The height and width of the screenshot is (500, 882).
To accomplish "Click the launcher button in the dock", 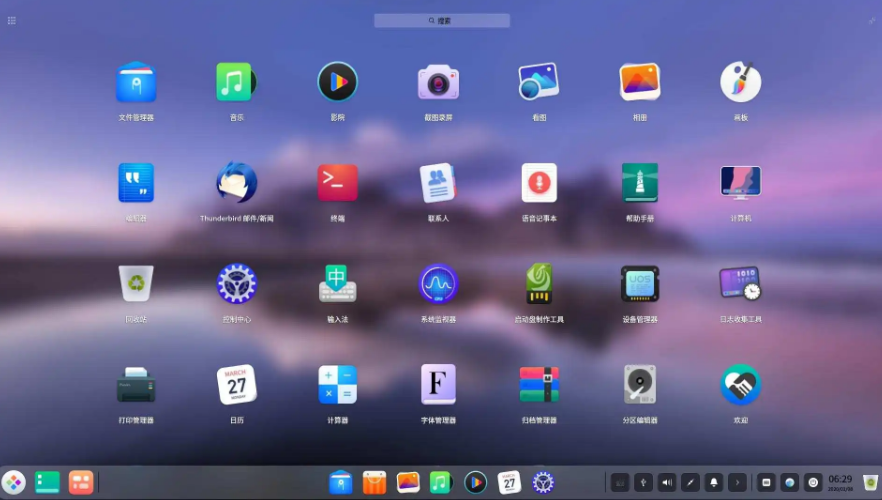I will (14, 483).
